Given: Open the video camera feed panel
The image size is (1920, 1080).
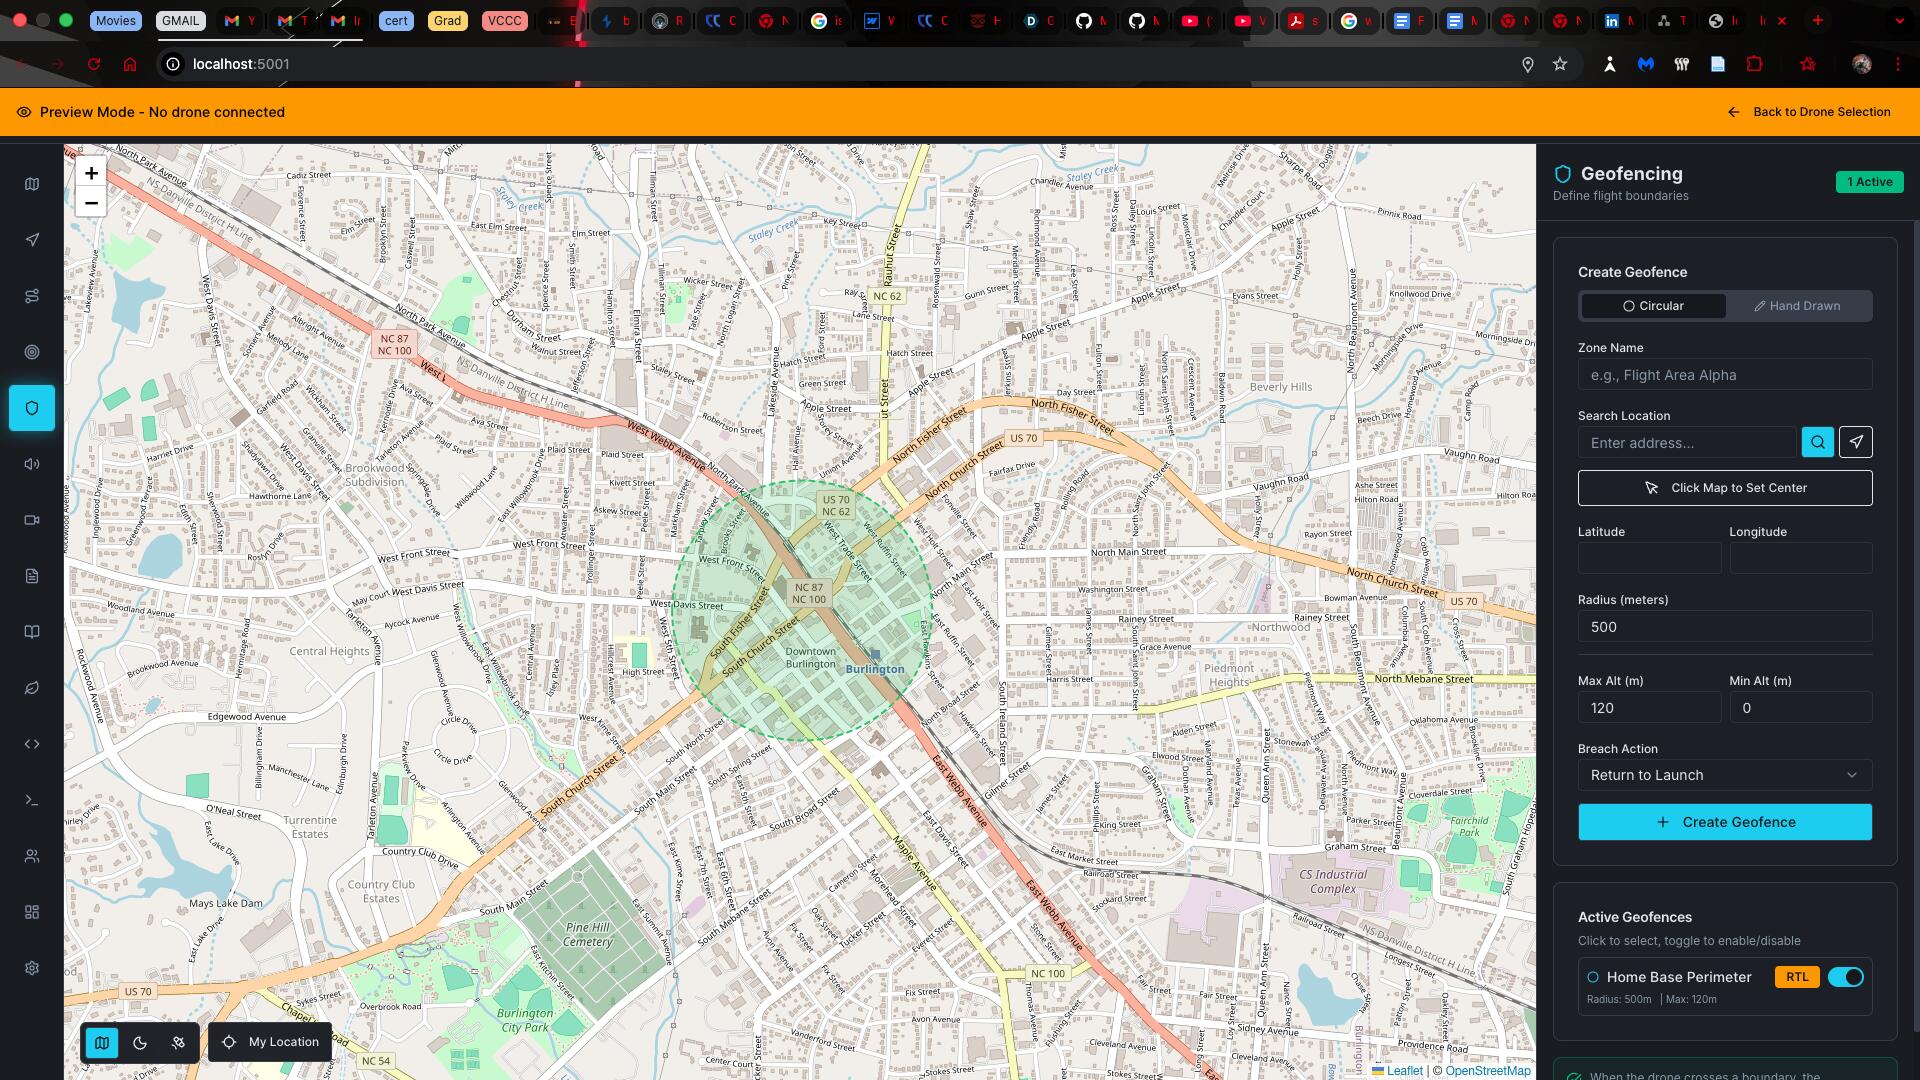Looking at the screenshot, I should pos(31,520).
